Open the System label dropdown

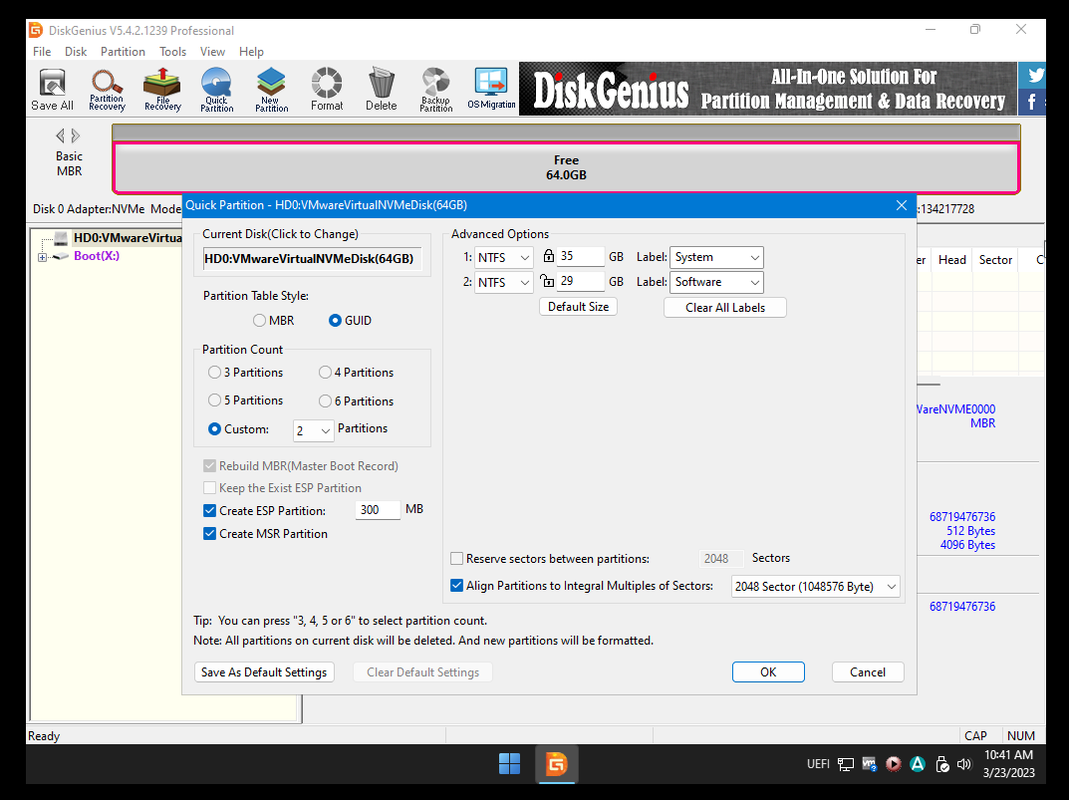pyautogui.click(x=717, y=257)
